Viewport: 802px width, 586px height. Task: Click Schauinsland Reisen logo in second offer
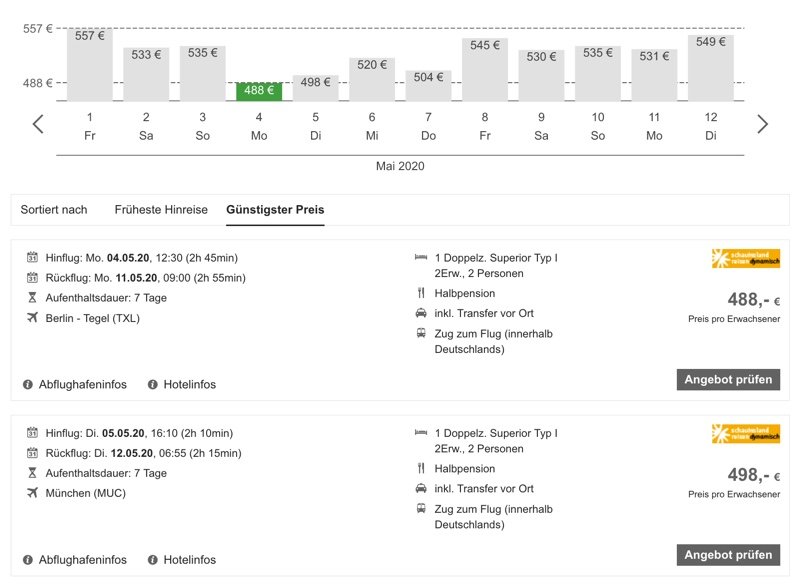pos(745,434)
